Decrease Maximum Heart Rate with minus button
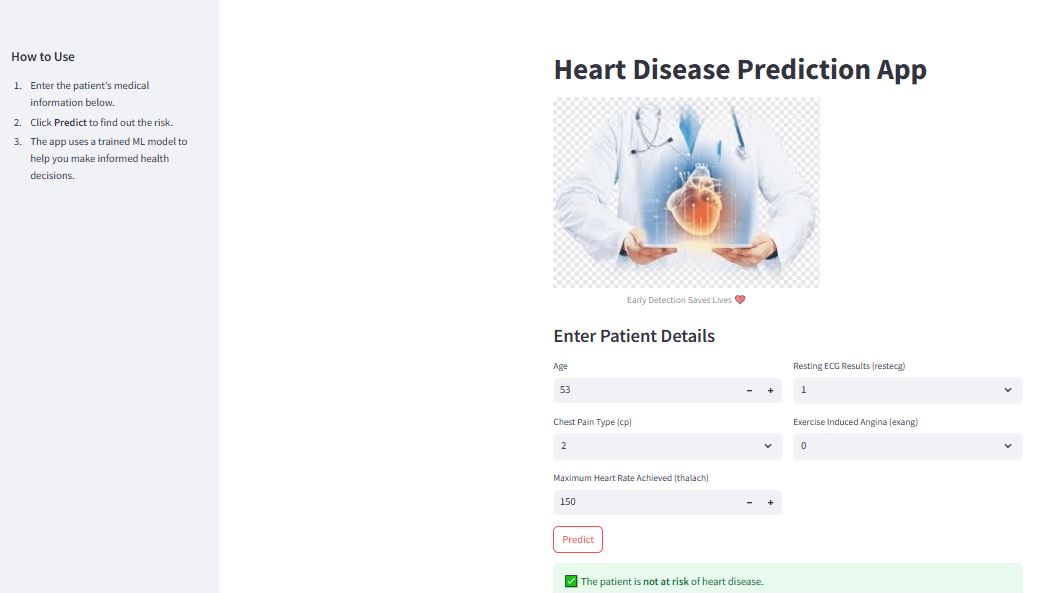 pyautogui.click(x=749, y=502)
